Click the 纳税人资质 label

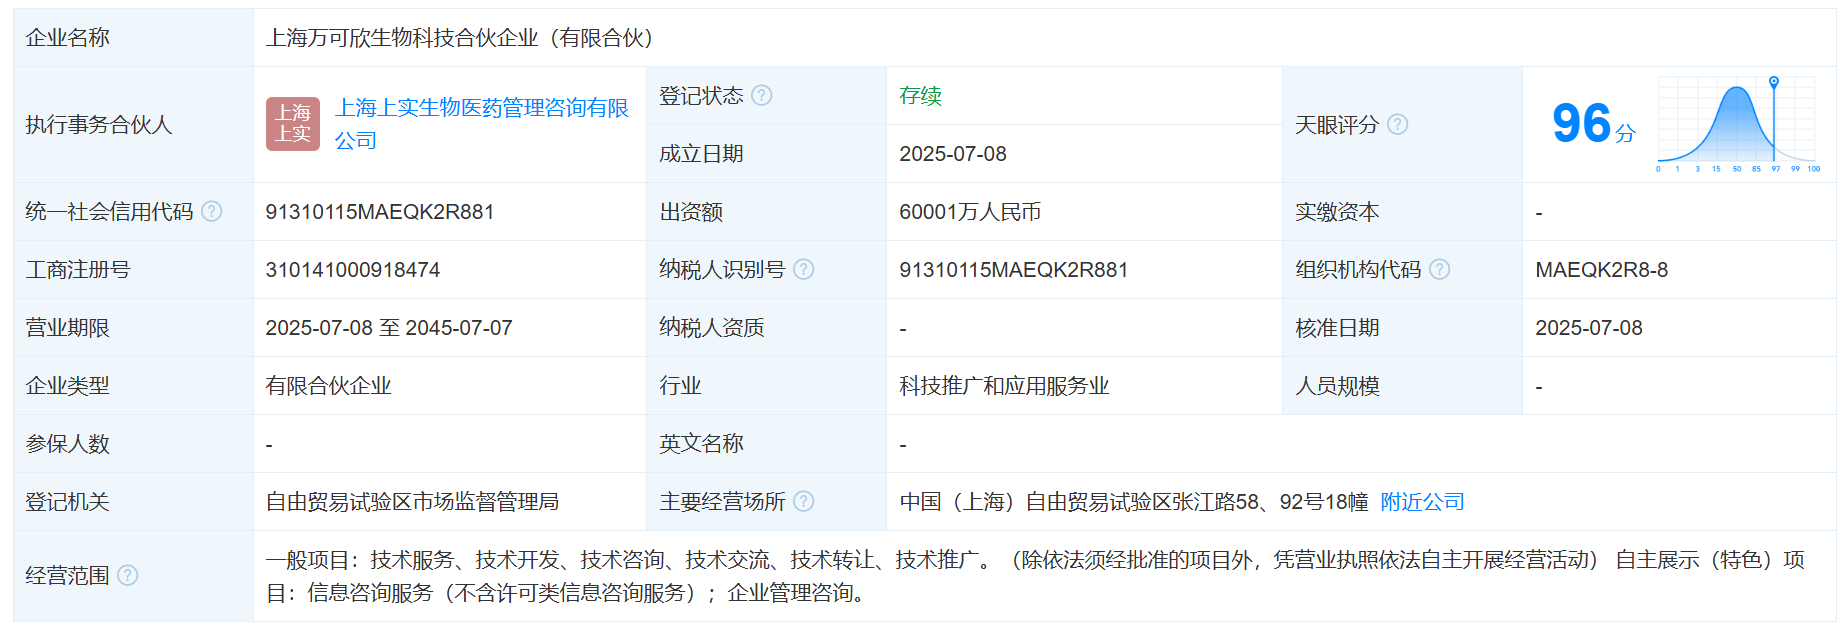712,328
